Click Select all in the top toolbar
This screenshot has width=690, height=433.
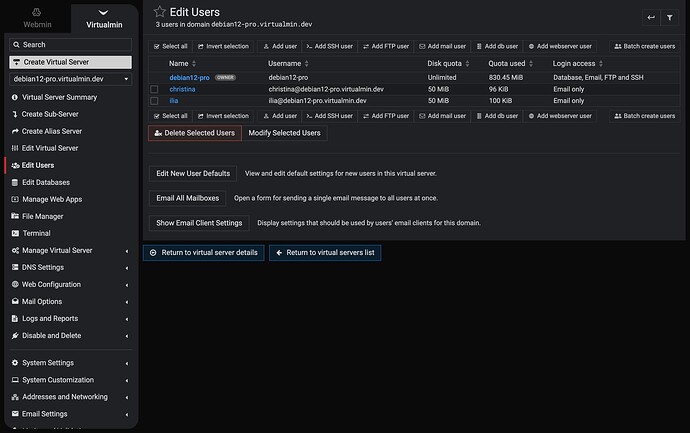coord(170,46)
